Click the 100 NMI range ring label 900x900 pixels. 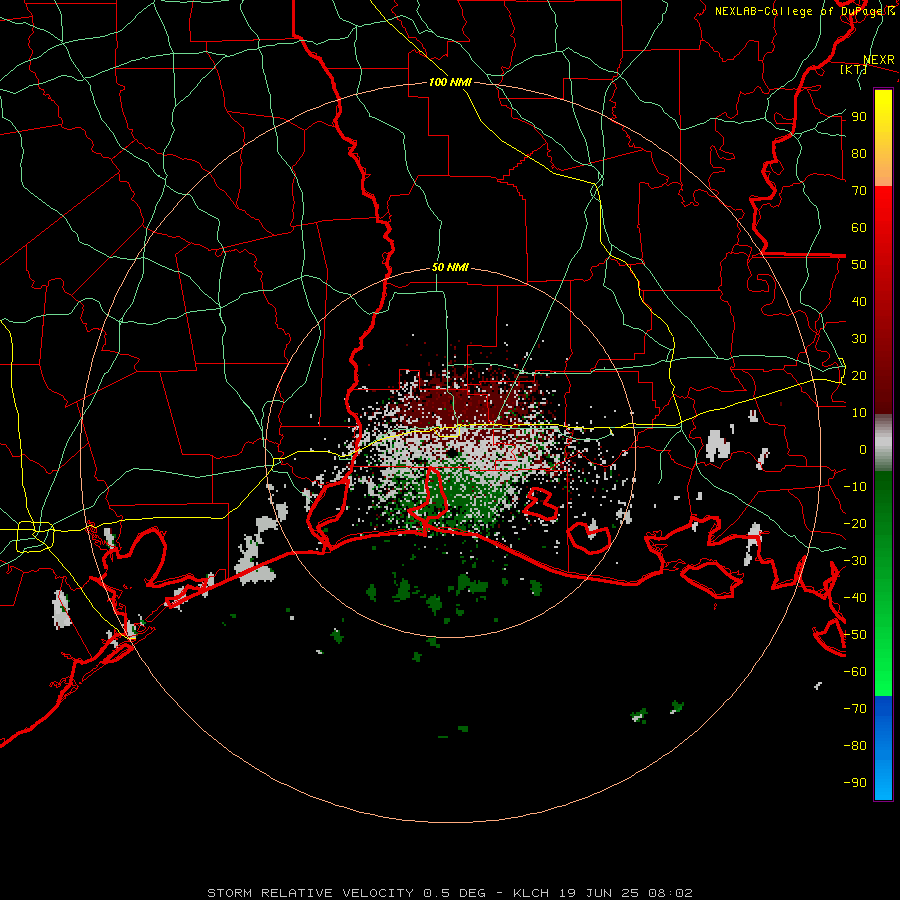point(450,82)
